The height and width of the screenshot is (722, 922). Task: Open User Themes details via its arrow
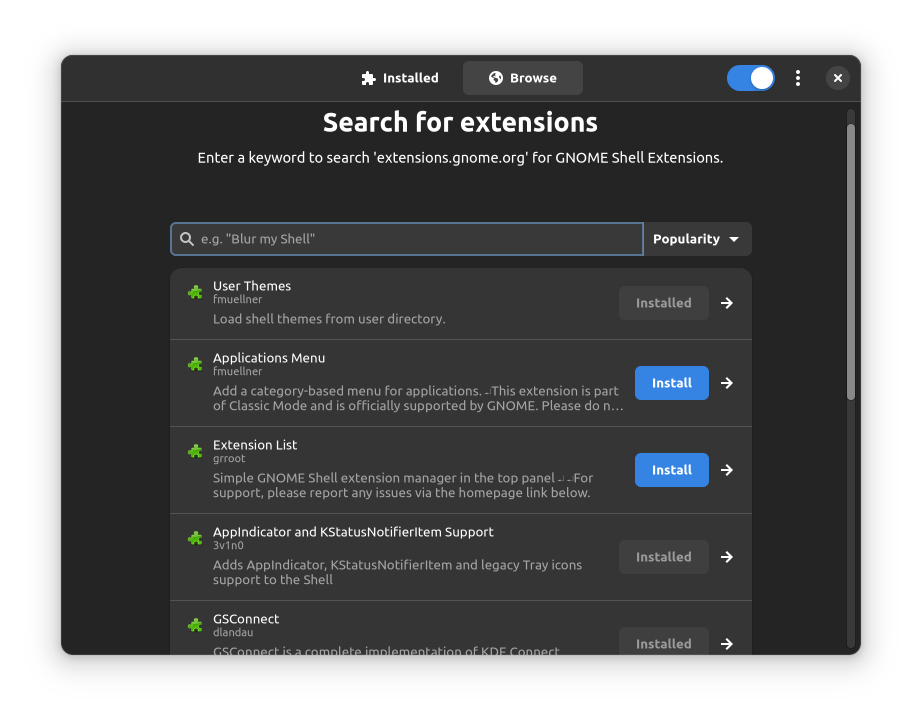727,303
